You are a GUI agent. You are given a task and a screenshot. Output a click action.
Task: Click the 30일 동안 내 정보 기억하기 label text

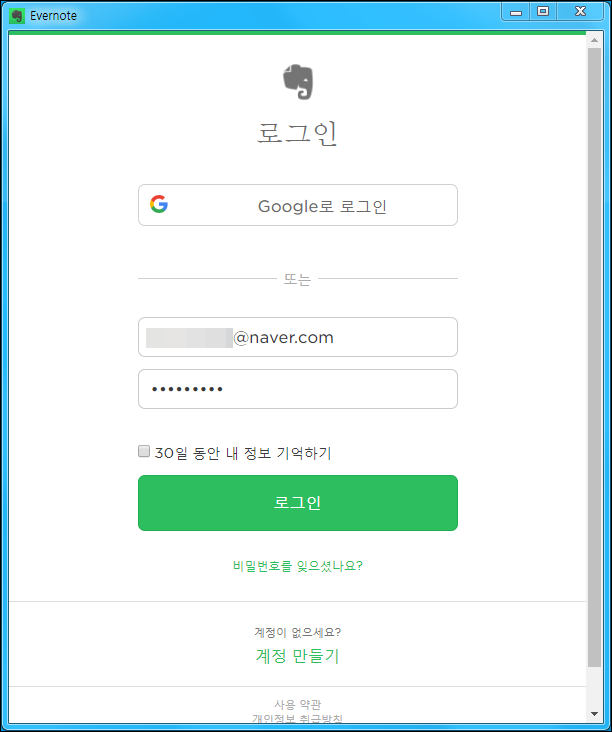(243, 453)
